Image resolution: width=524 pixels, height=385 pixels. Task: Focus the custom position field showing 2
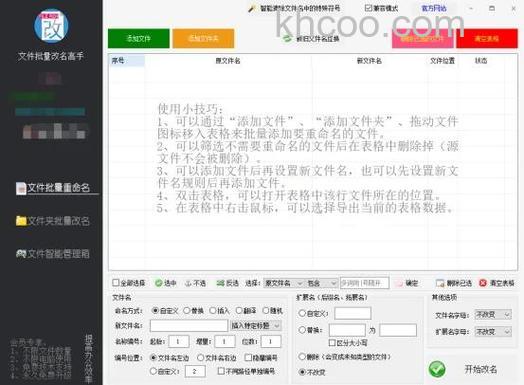[195, 371]
